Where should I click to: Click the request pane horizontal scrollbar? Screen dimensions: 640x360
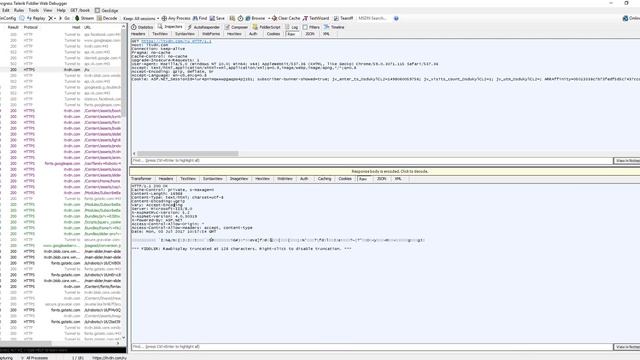coord(187,154)
